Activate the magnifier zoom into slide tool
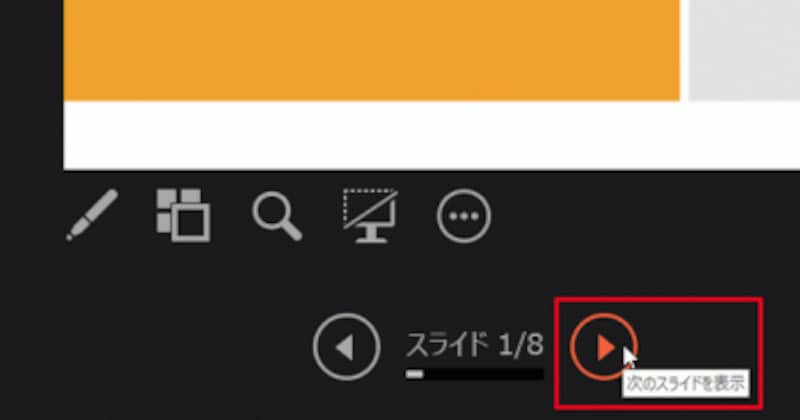Viewport: 800px width, 420px height. (277, 216)
